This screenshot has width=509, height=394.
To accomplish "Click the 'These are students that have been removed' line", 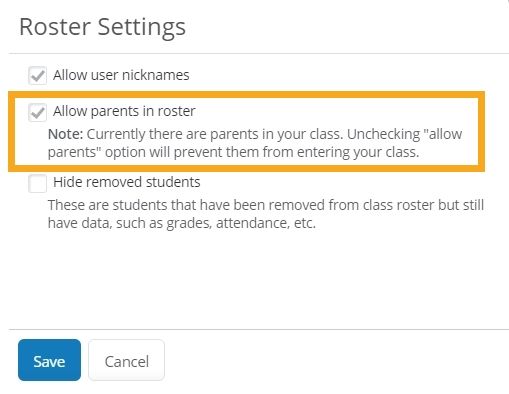I will [266, 205].
